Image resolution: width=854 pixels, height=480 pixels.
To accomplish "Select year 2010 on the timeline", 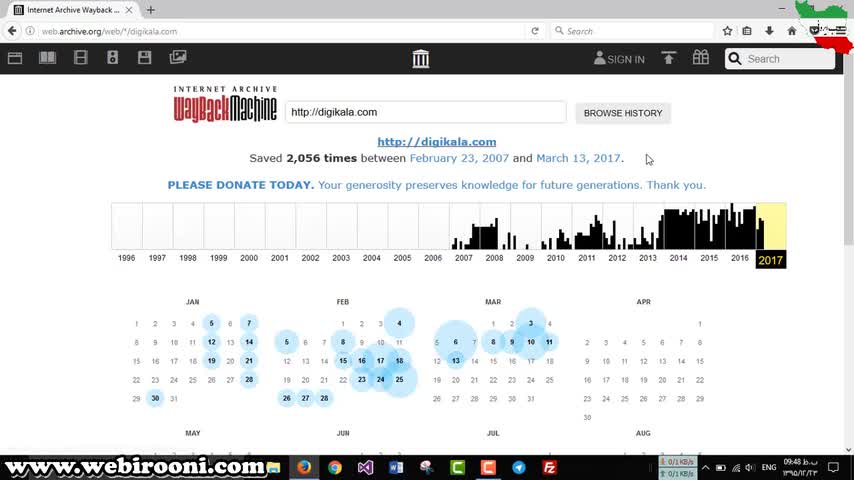I will 556,258.
